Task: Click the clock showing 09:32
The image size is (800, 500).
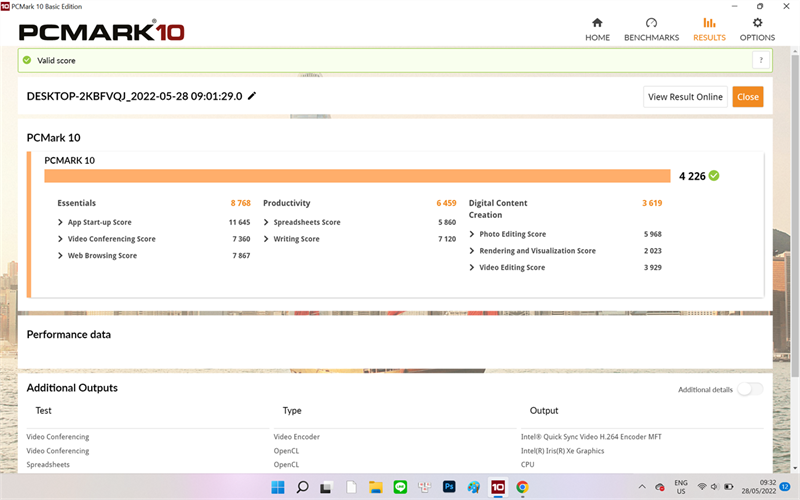Action: 767,483
